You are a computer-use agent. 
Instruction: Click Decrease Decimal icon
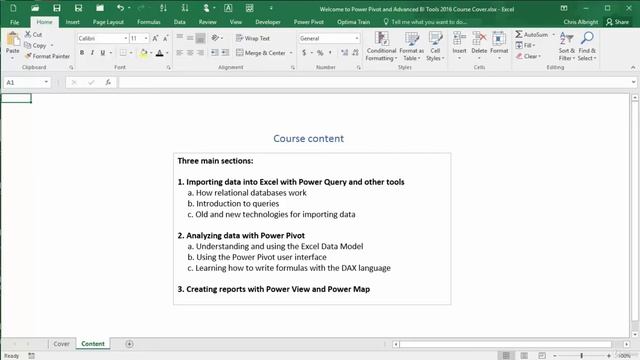[x=355, y=53]
